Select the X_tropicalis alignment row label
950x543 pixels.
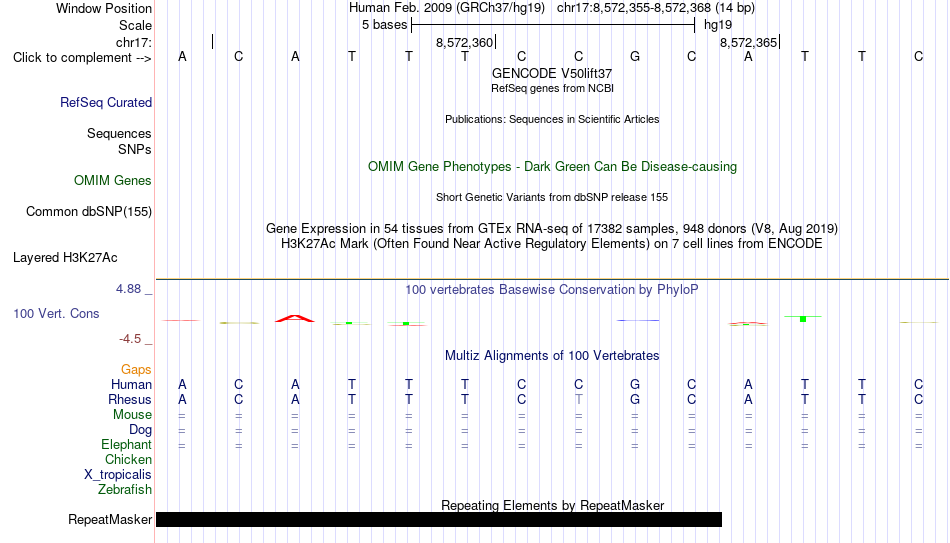(118, 475)
